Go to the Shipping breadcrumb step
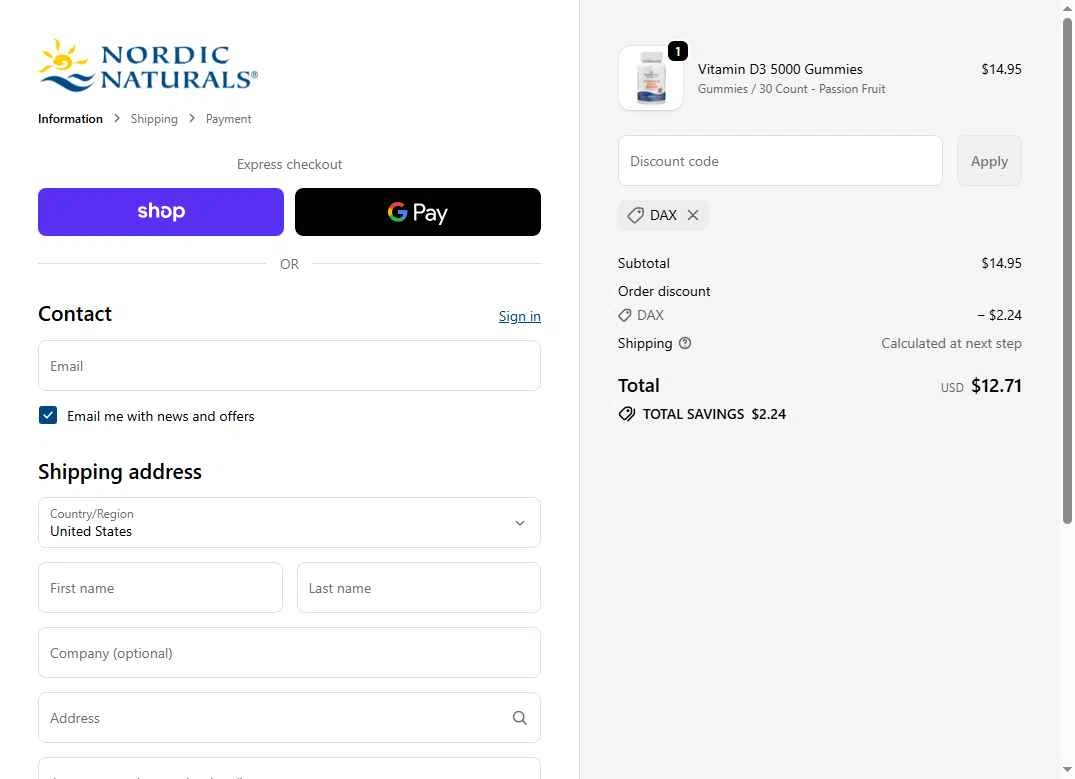Image resolution: width=1075 pixels, height=779 pixels. click(x=154, y=119)
